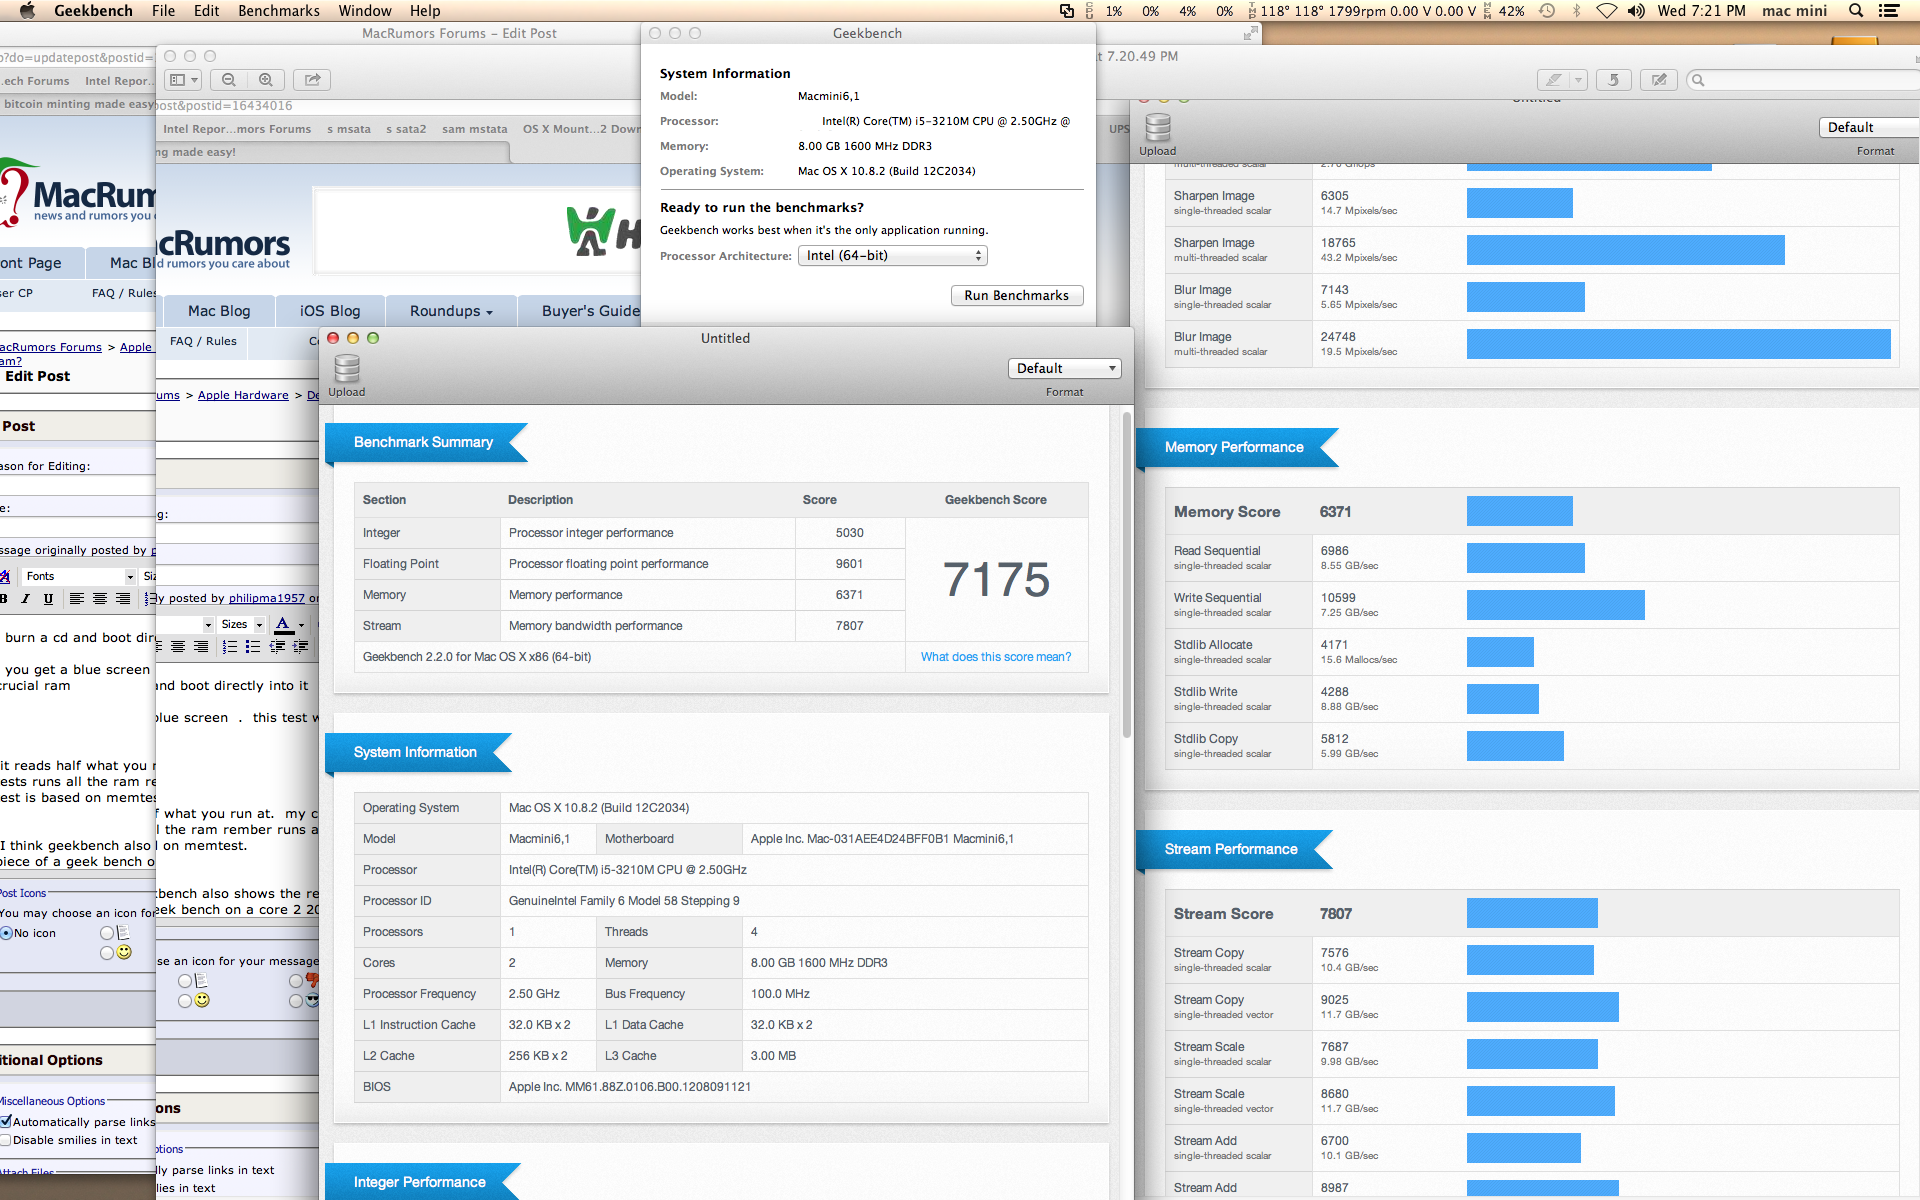Click Upload icon in Untitled results window
1920x1200 pixels.
point(347,371)
